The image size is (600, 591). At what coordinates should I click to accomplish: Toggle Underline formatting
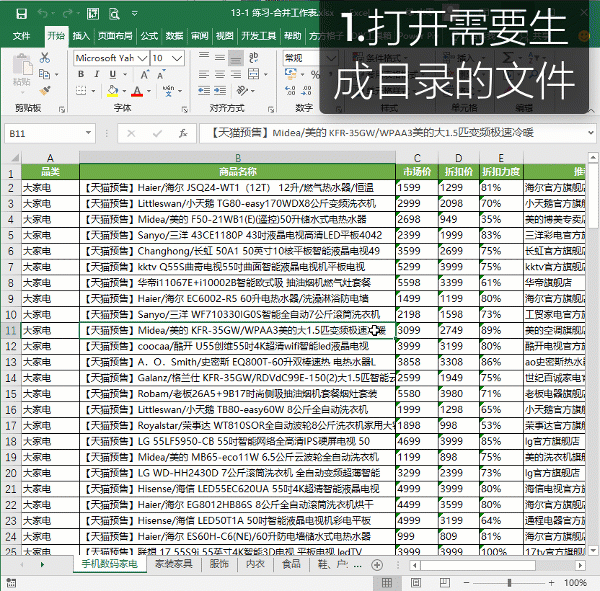pyautogui.click(x=112, y=74)
